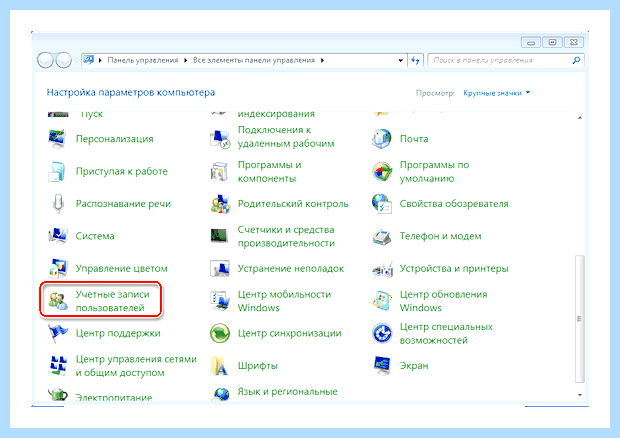This screenshot has width=620, height=438.
Task: Open the Шрифты link text
Action: tap(257, 366)
